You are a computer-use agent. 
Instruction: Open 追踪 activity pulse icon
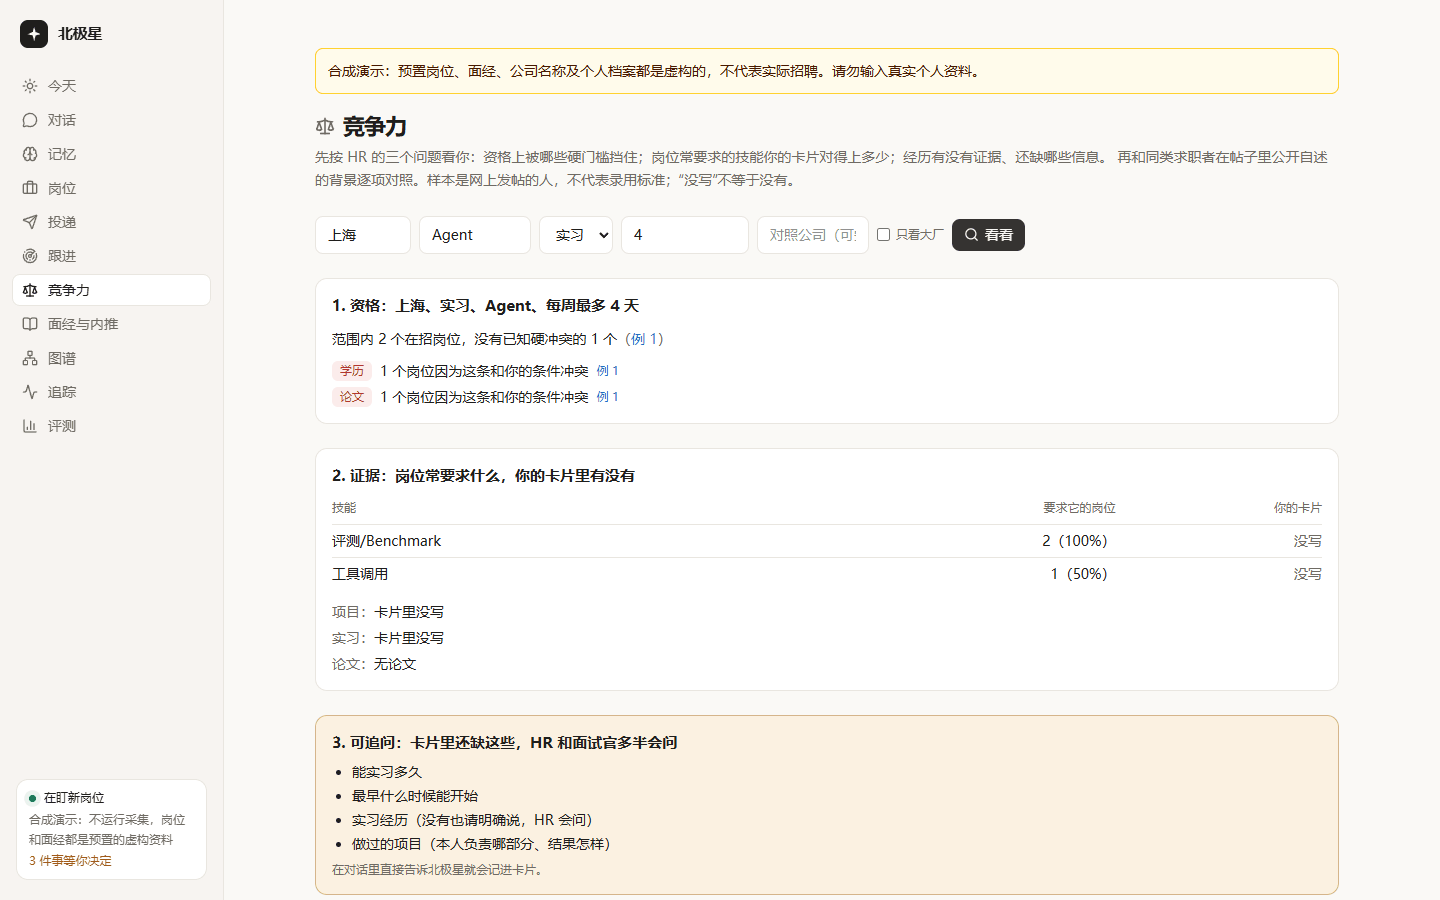click(x=30, y=392)
